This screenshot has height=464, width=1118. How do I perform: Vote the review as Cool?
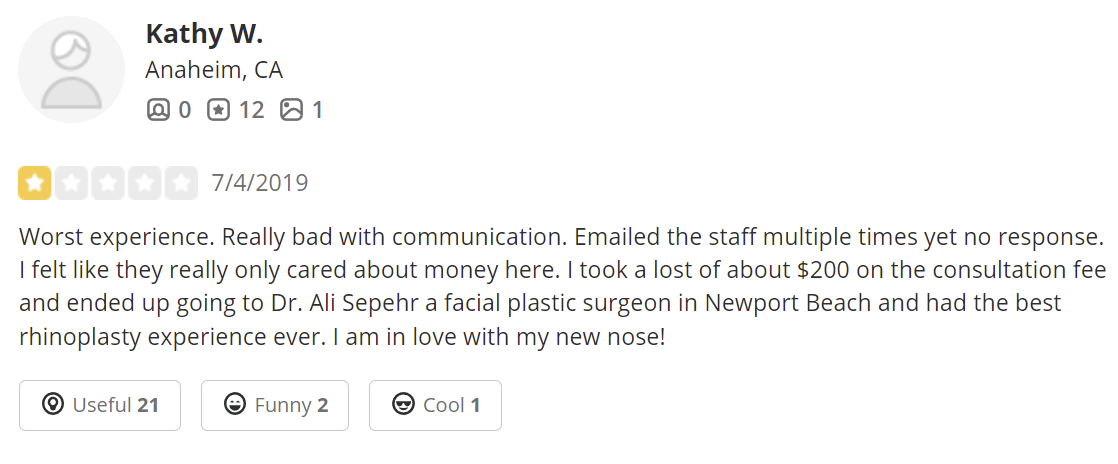tap(435, 405)
